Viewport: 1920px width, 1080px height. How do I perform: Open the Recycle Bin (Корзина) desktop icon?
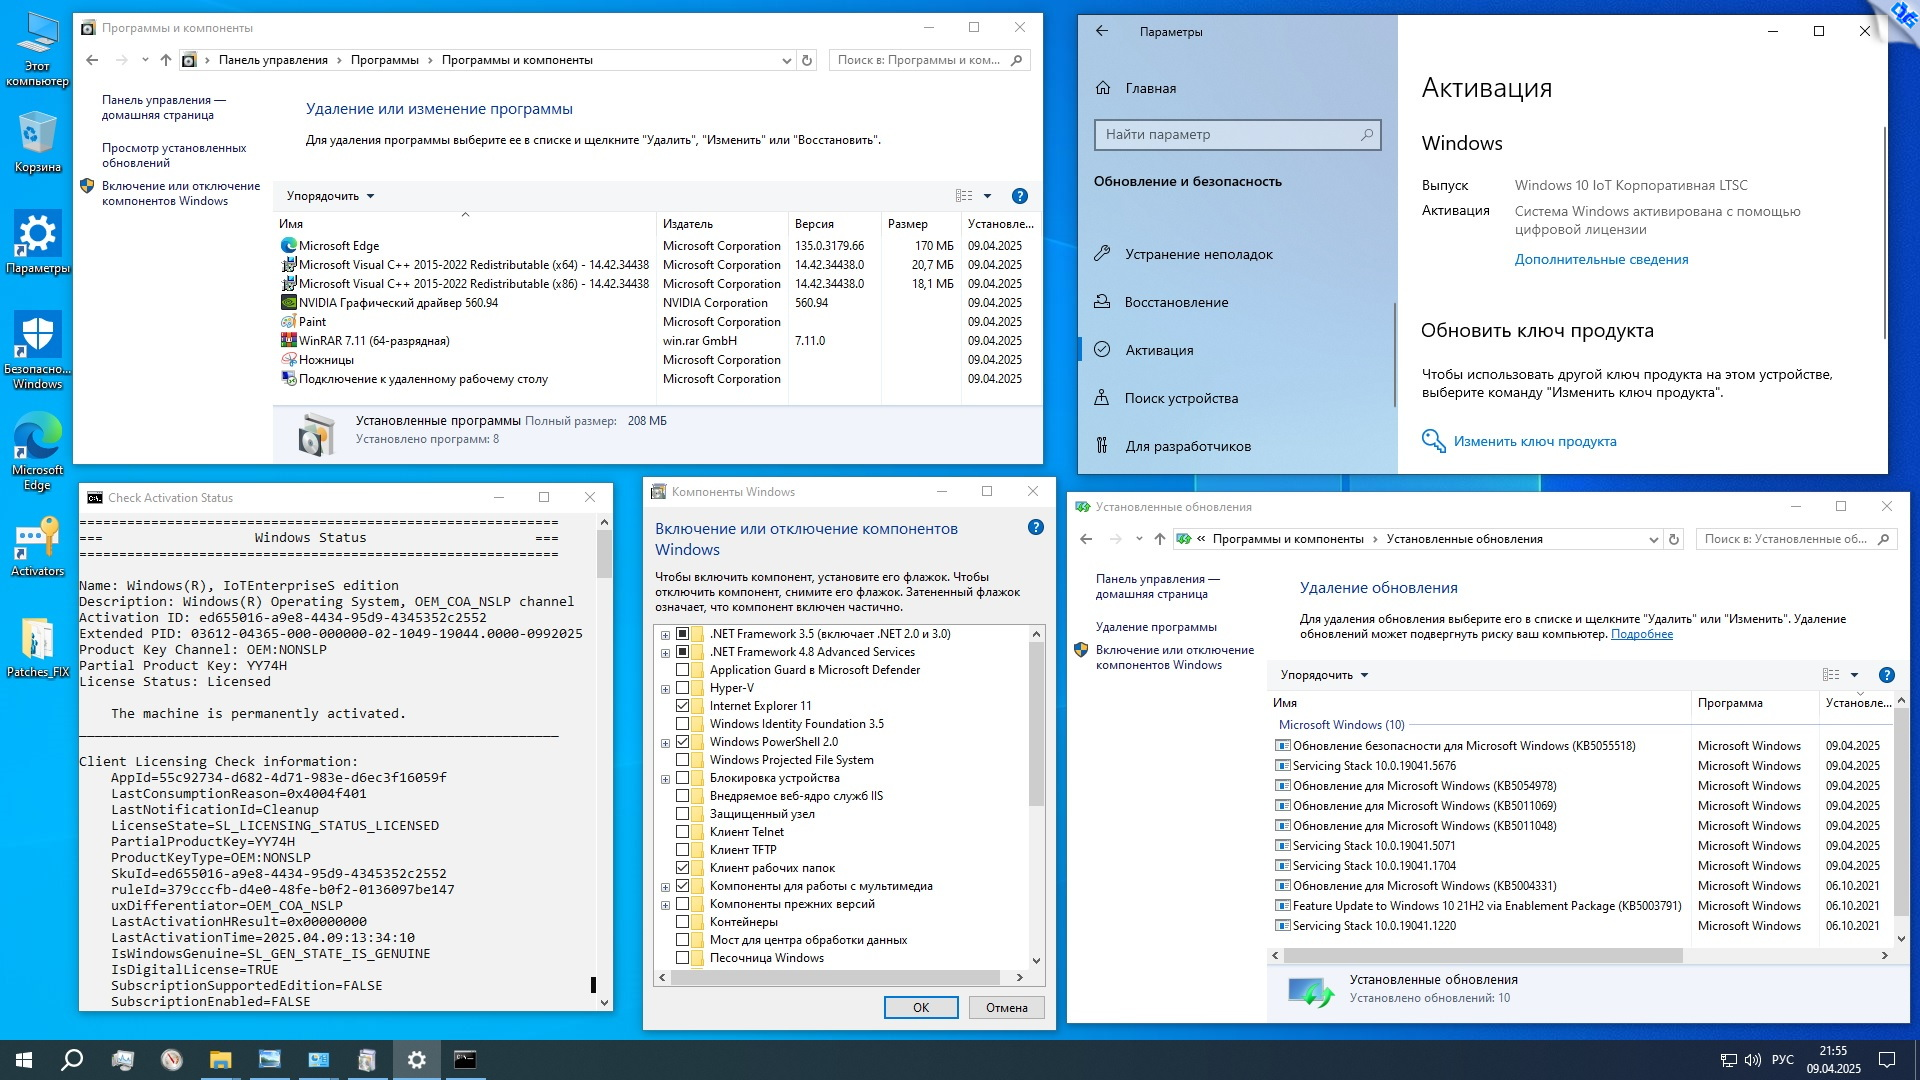[37, 135]
